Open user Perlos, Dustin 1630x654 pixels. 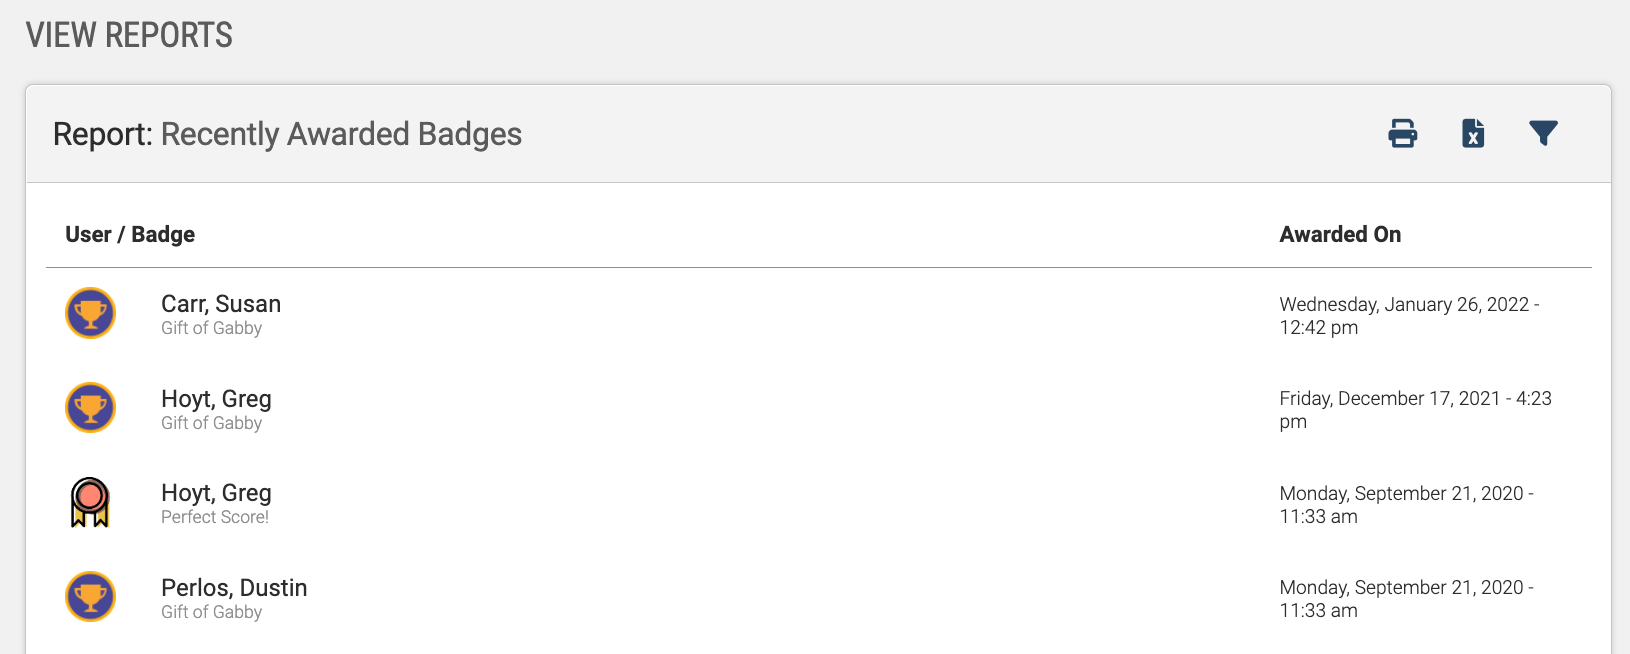[234, 588]
